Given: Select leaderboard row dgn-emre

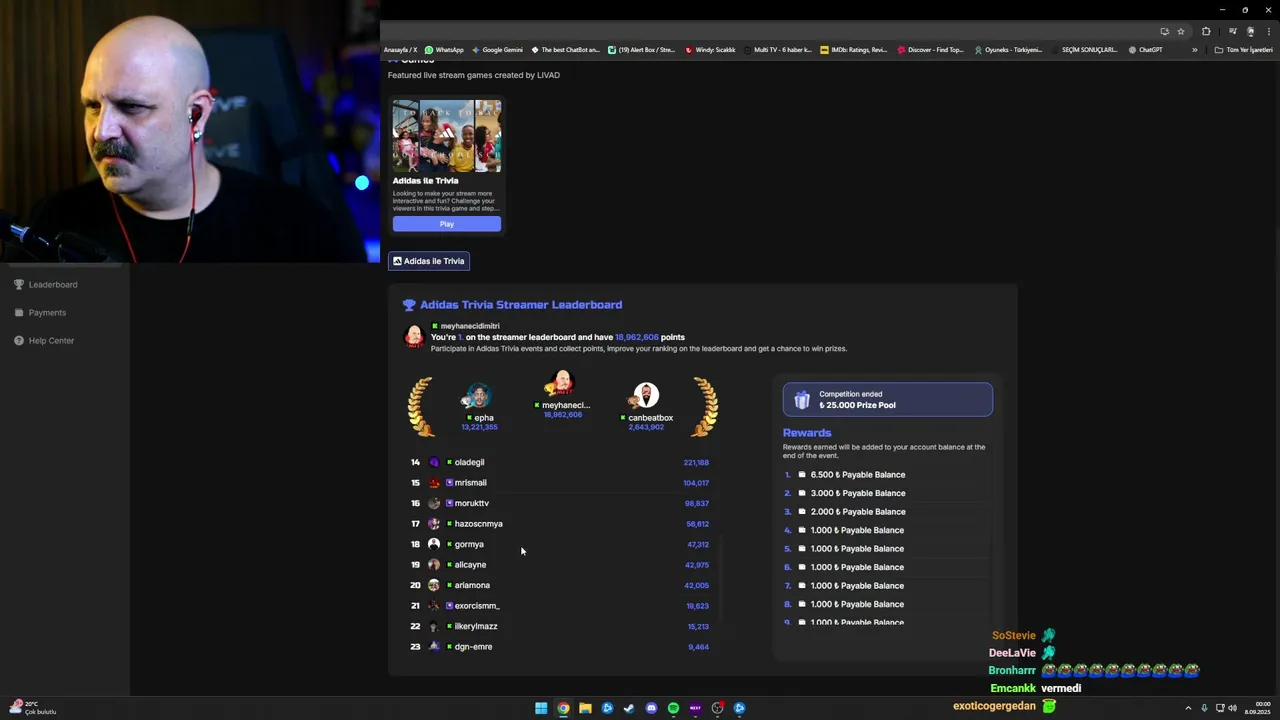Looking at the screenshot, I should click(560, 647).
